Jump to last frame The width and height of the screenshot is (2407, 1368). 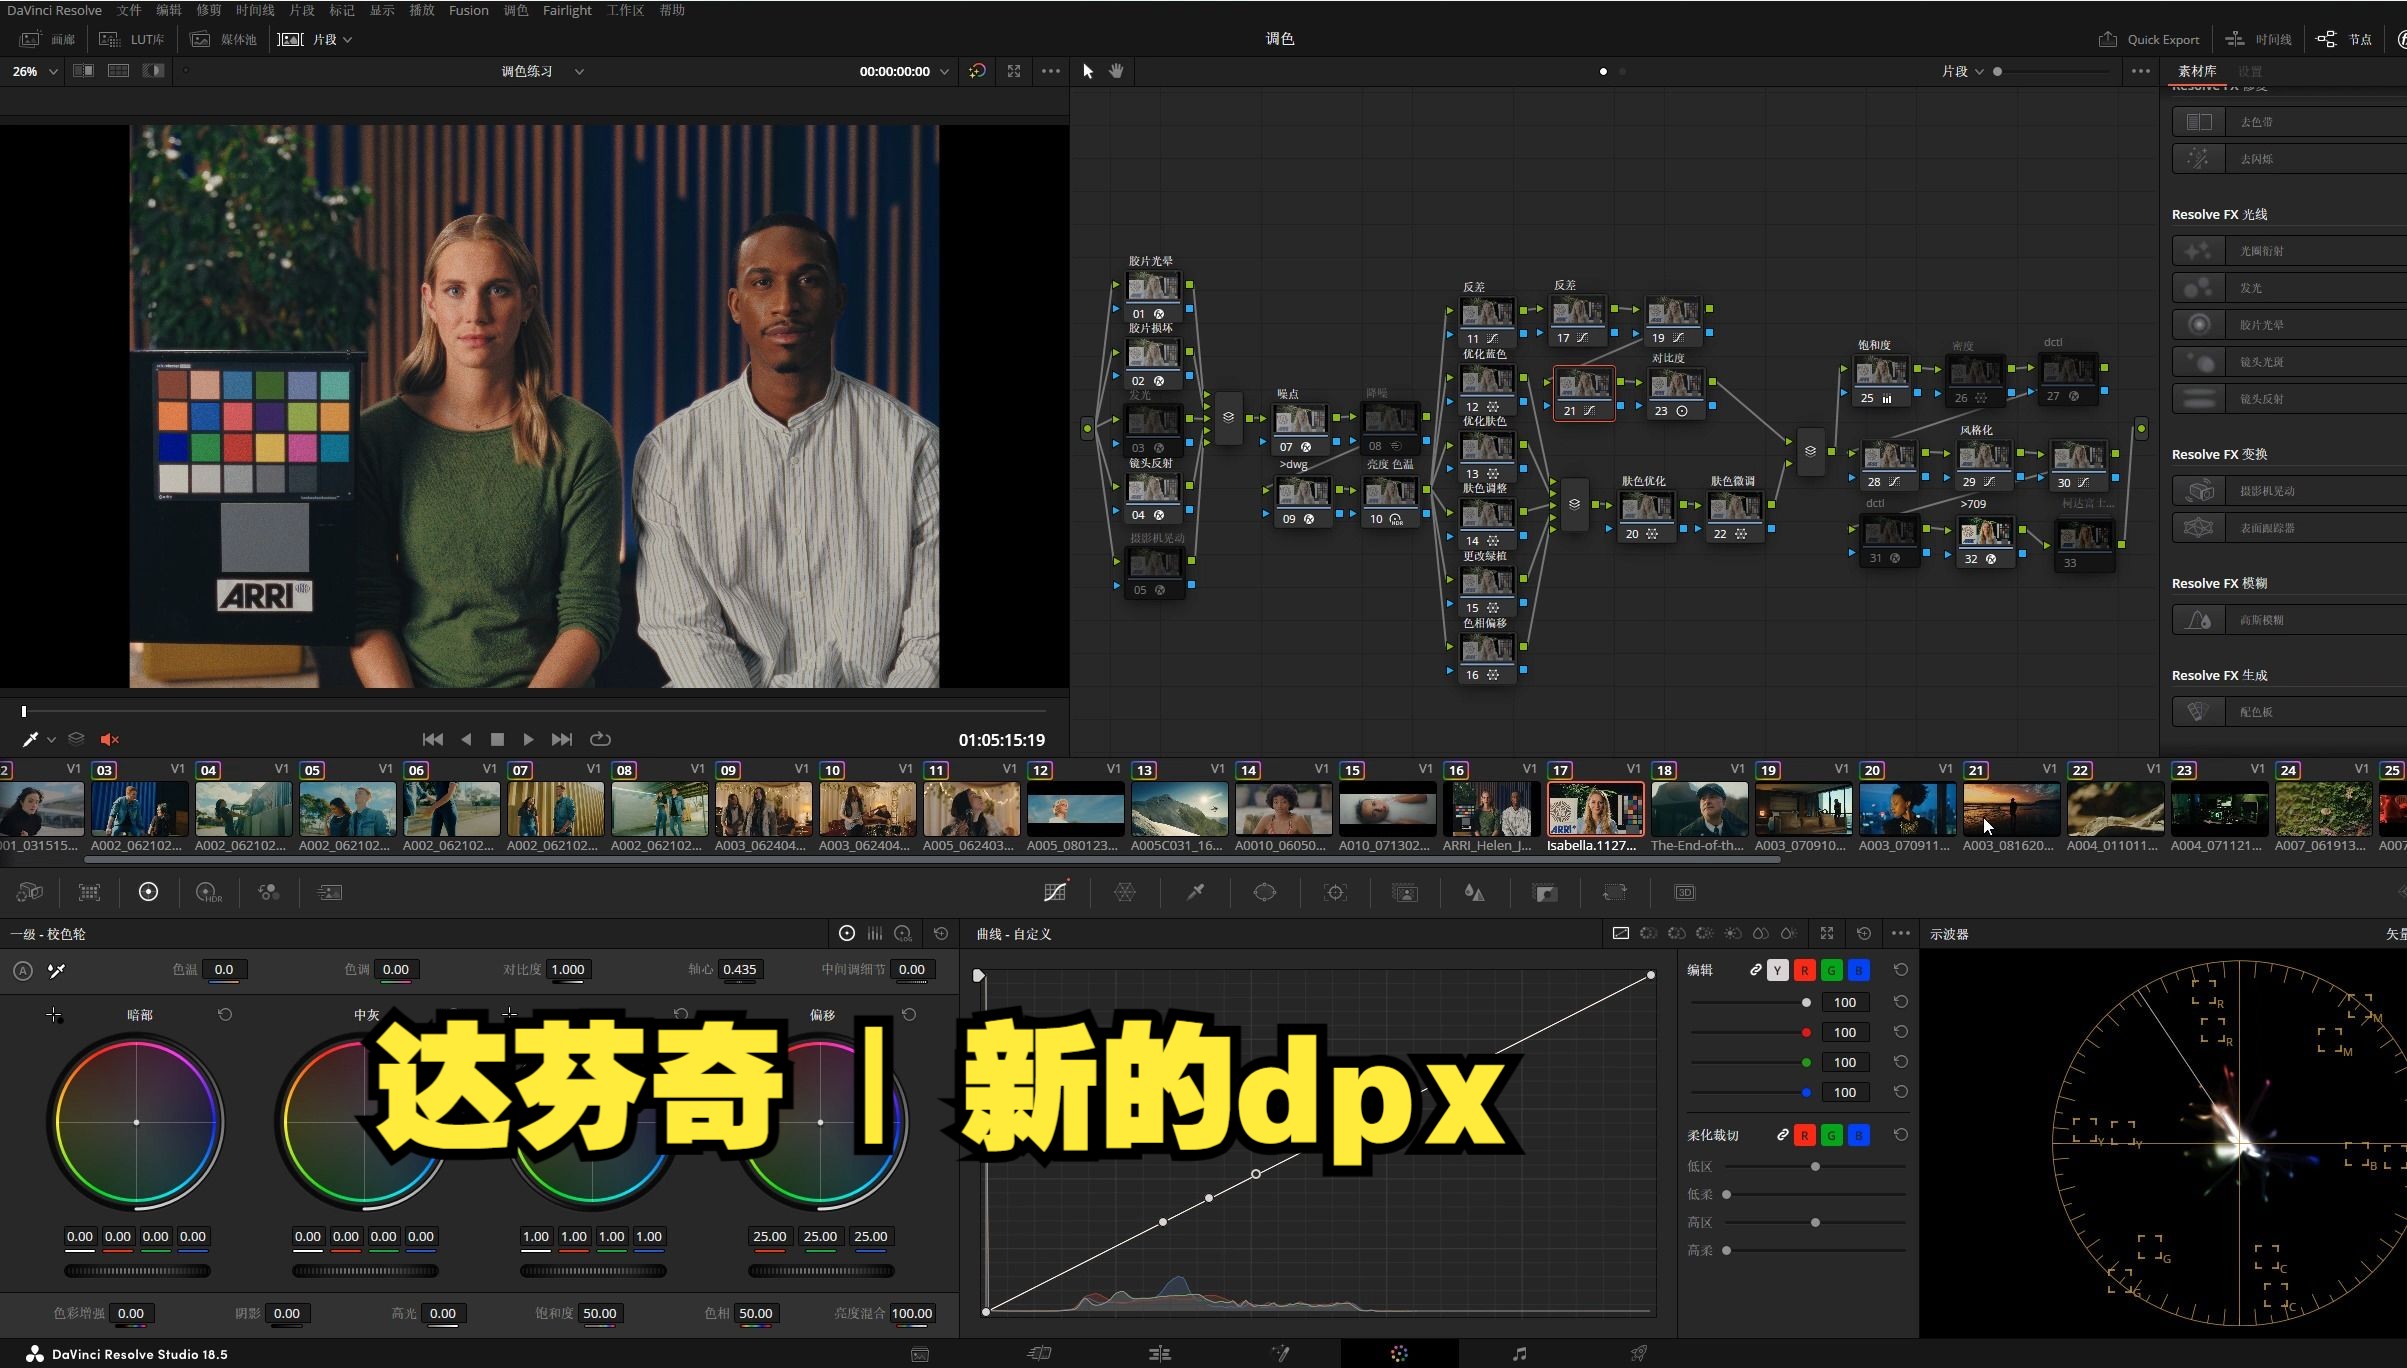pyautogui.click(x=562, y=739)
